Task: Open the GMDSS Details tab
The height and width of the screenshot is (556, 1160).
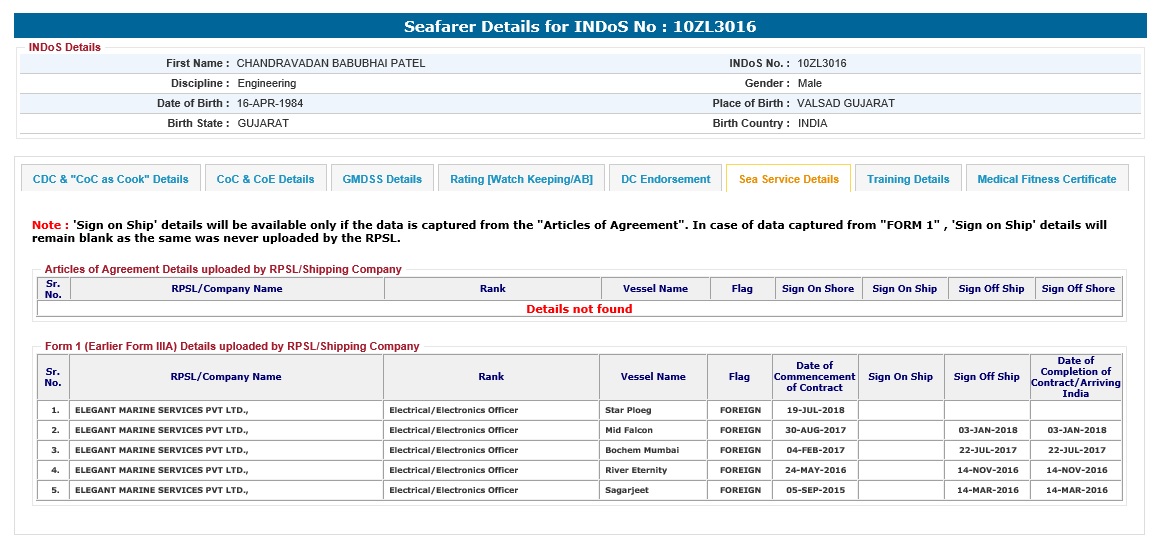Action: (x=382, y=179)
